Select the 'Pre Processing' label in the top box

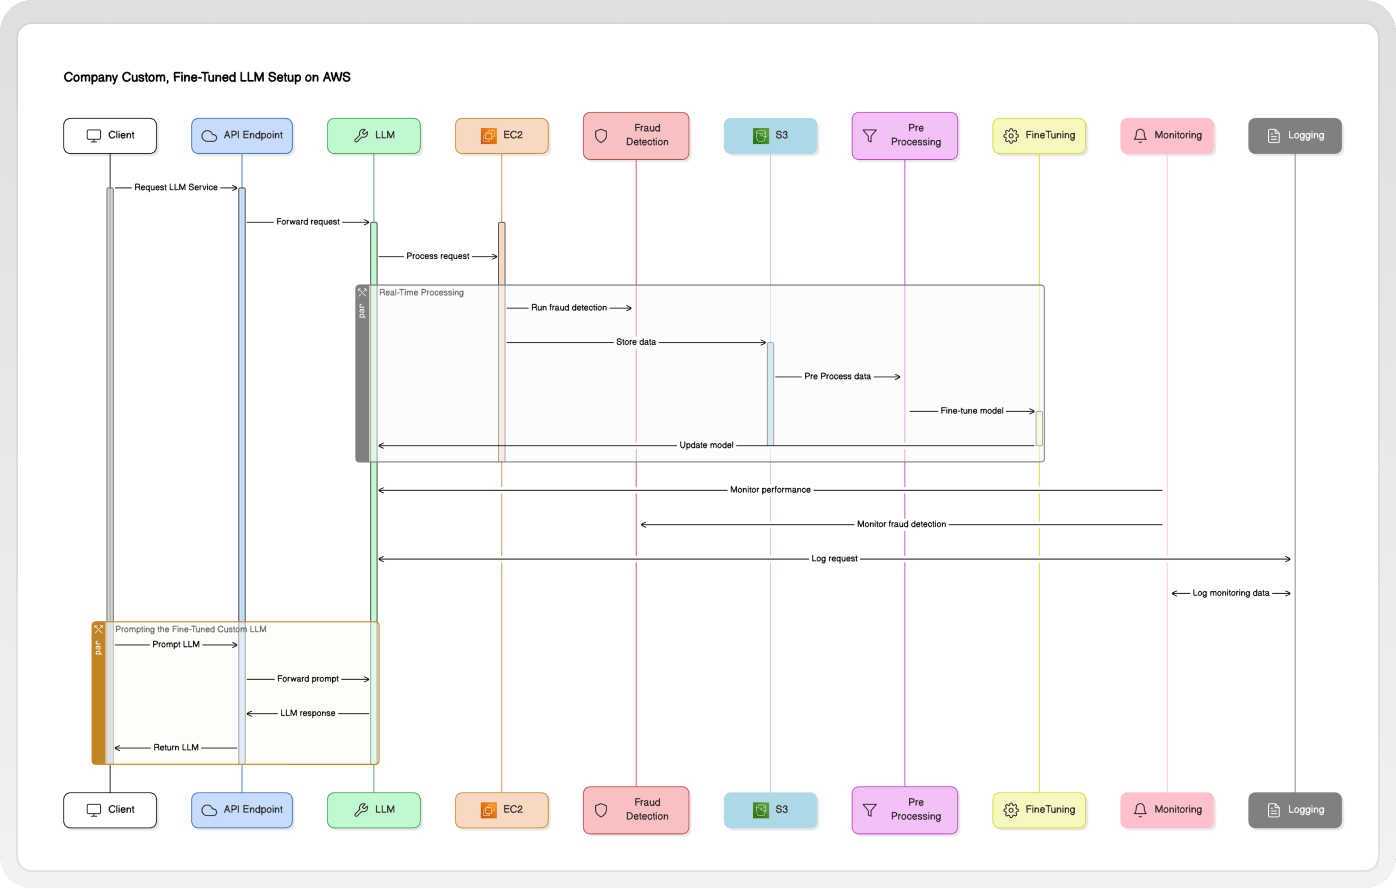916,136
